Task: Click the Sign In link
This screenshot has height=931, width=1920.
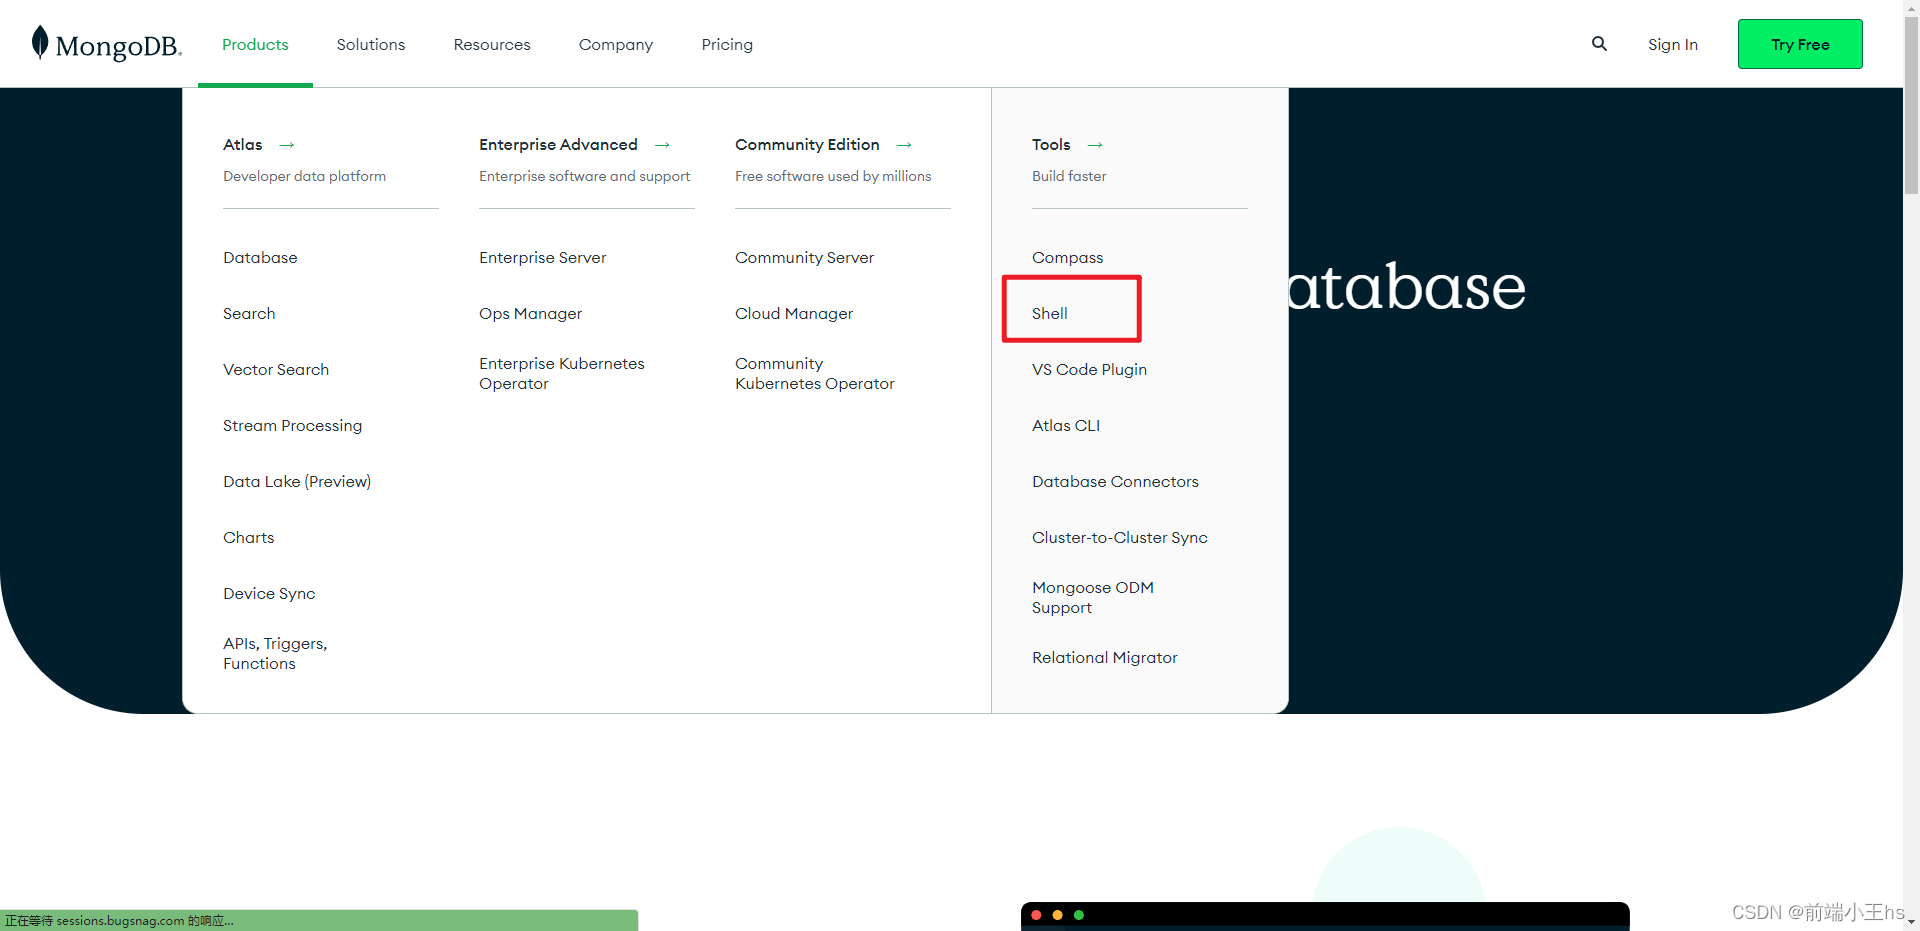Action: click(1673, 45)
